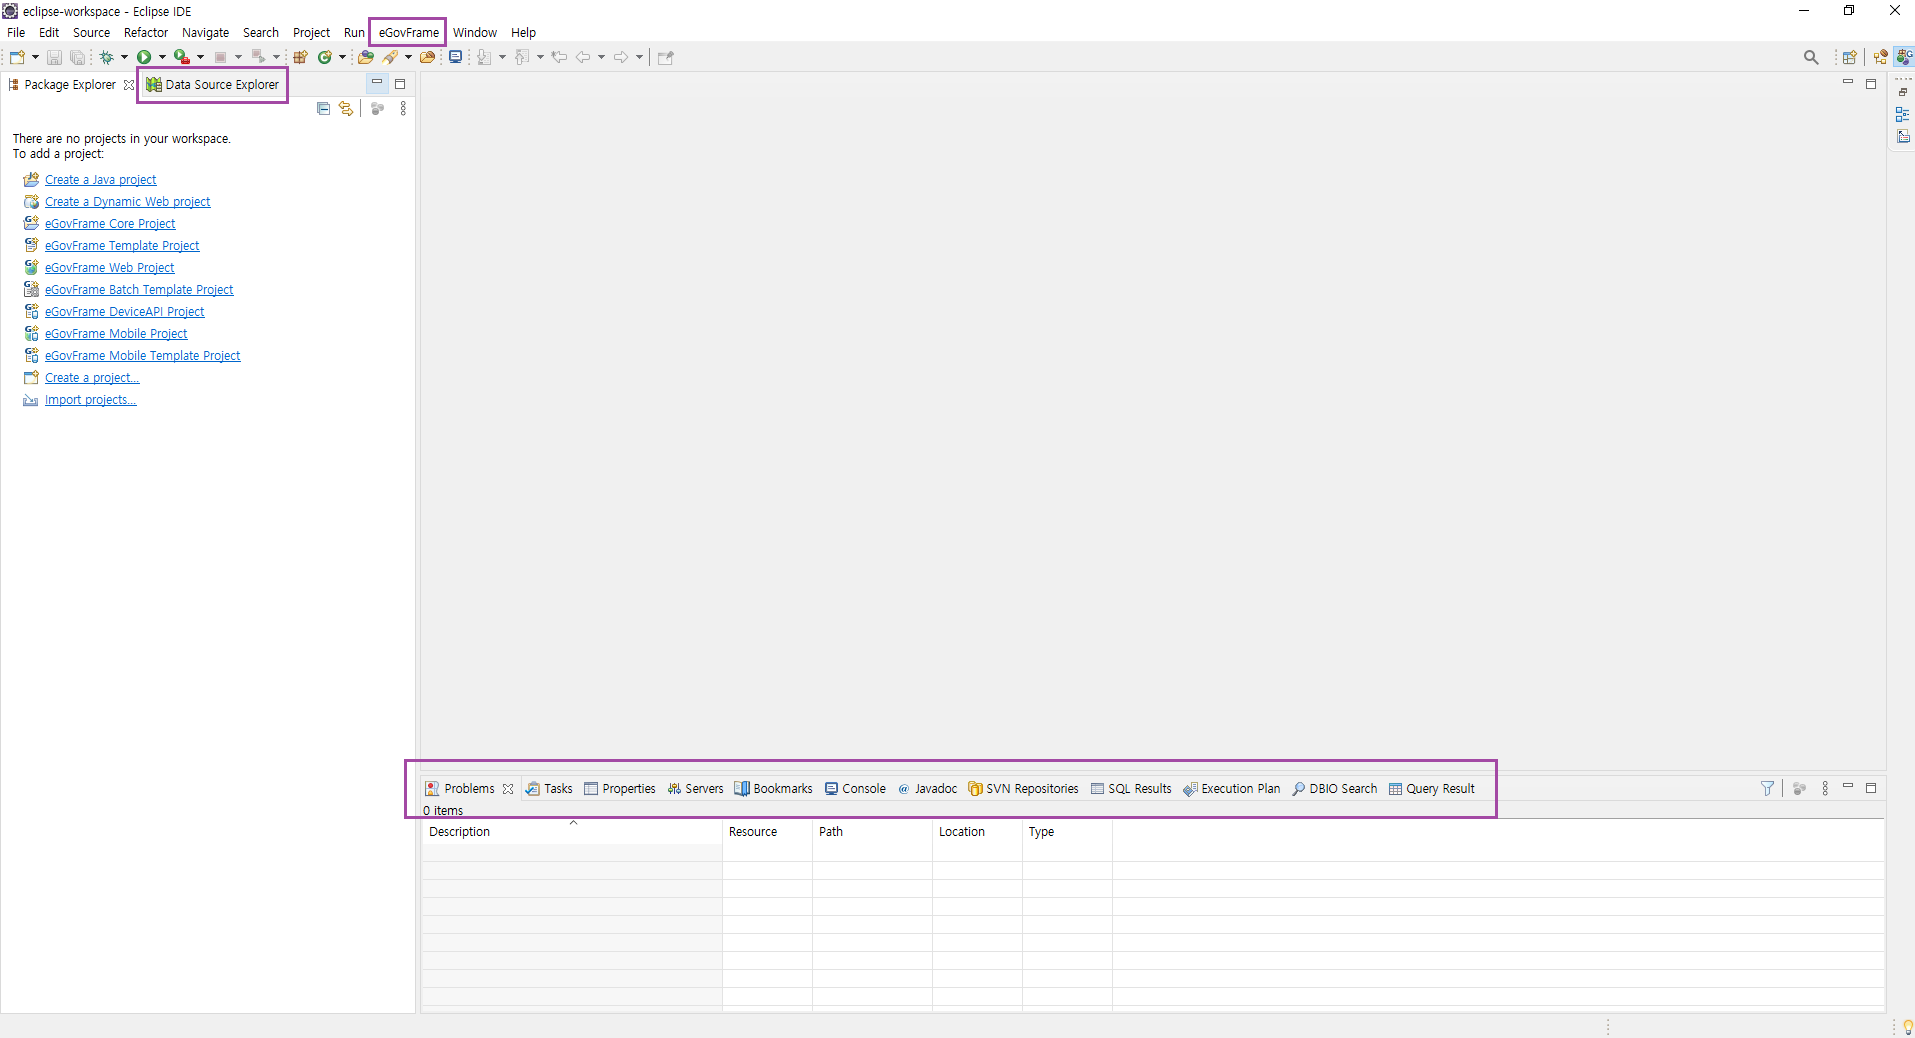
Task: Open the Window menu
Action: [475, 33]
